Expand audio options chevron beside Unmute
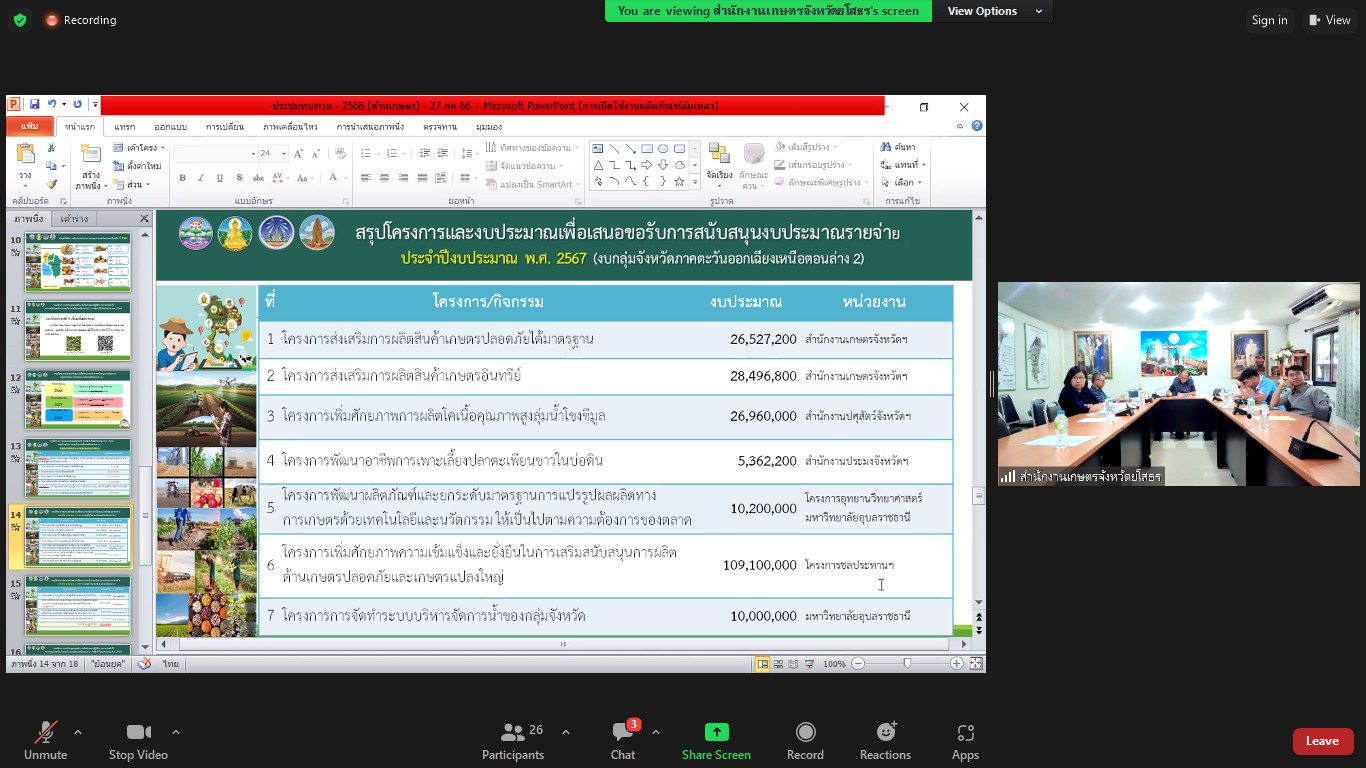1366x768 pixels. point(78,732)
